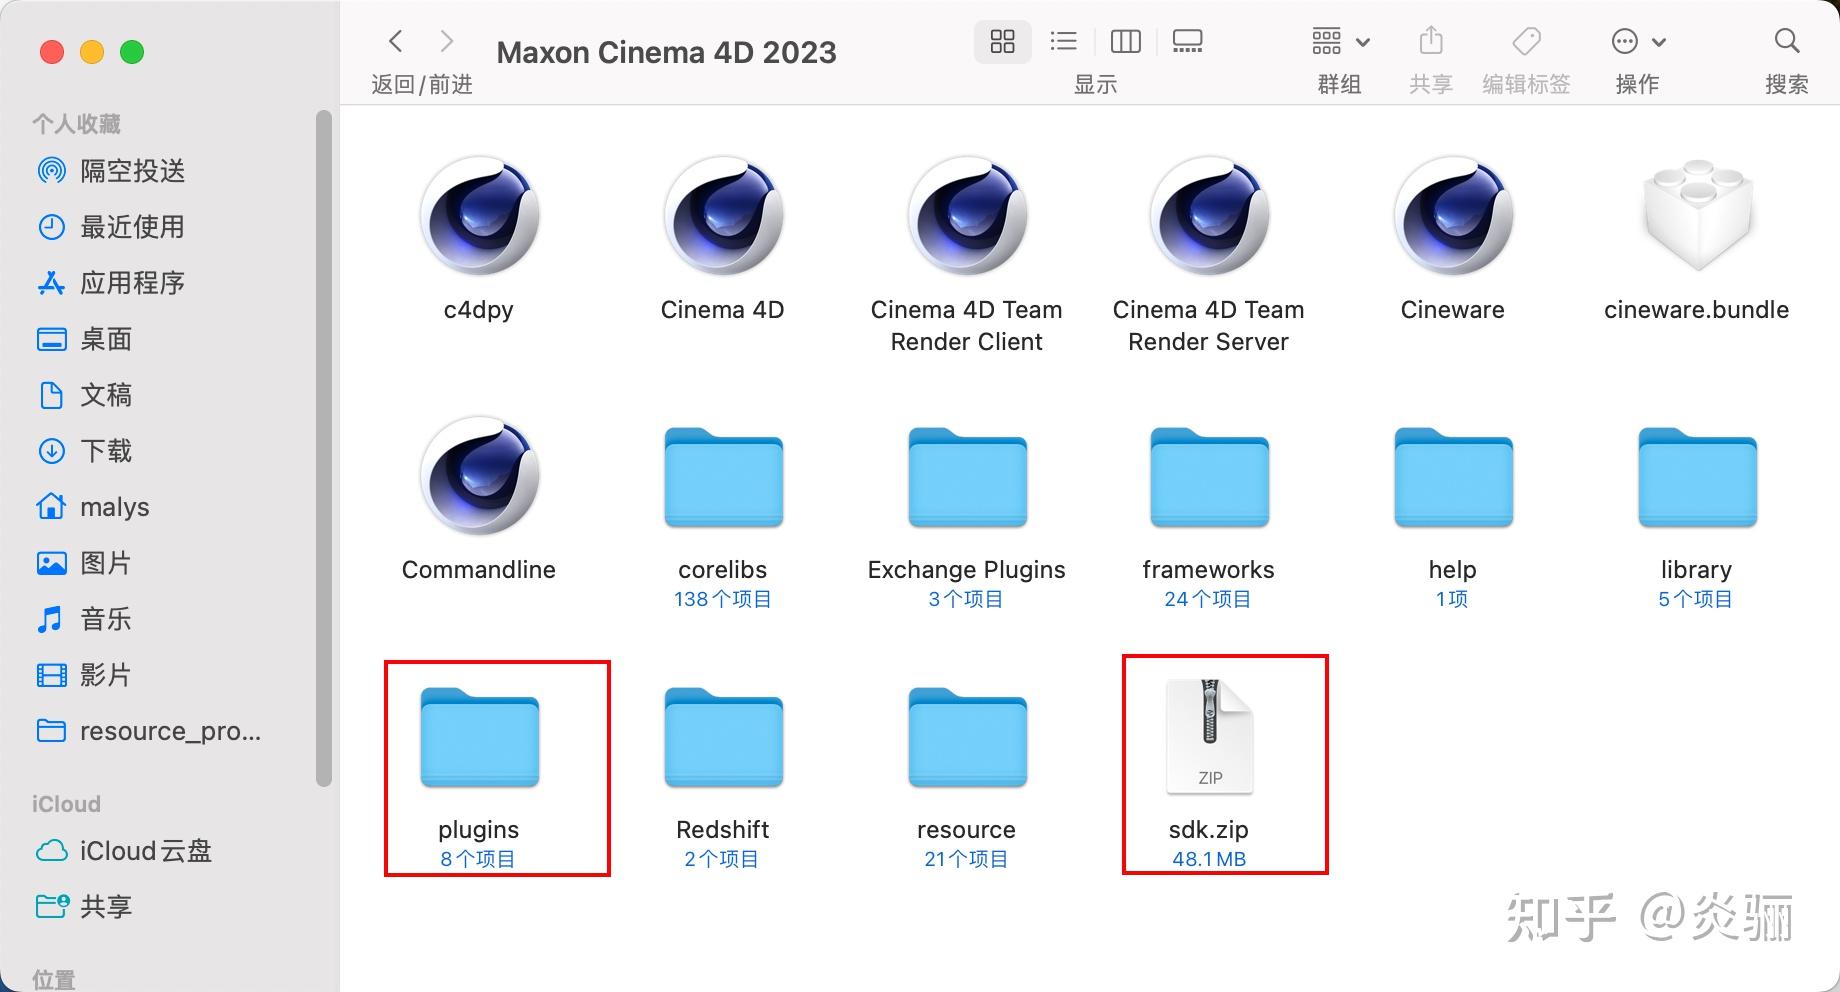This screenshot has height=992, width=1840.
Task: Open the Cinema 4D application icon
Action: pos(722,215)
